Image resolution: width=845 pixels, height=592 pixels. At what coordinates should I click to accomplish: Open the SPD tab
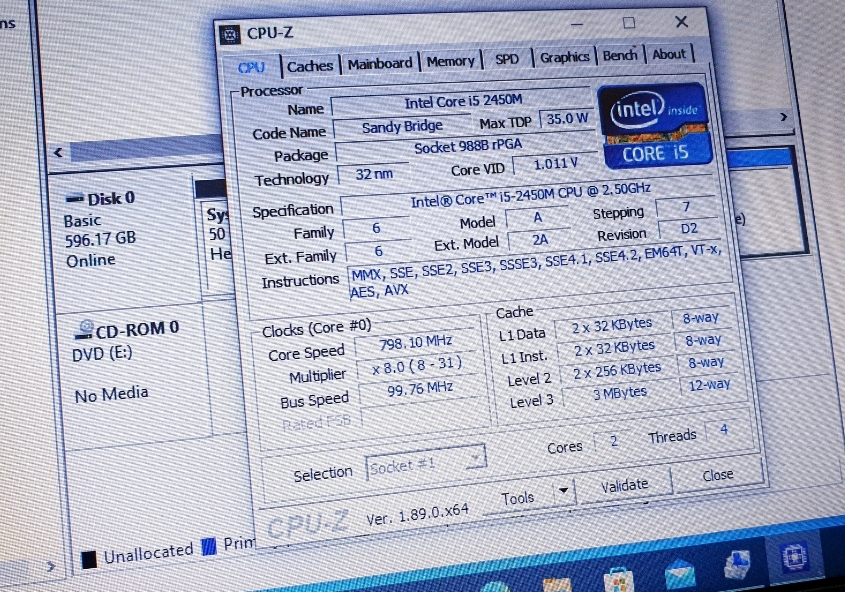[507, 59]
